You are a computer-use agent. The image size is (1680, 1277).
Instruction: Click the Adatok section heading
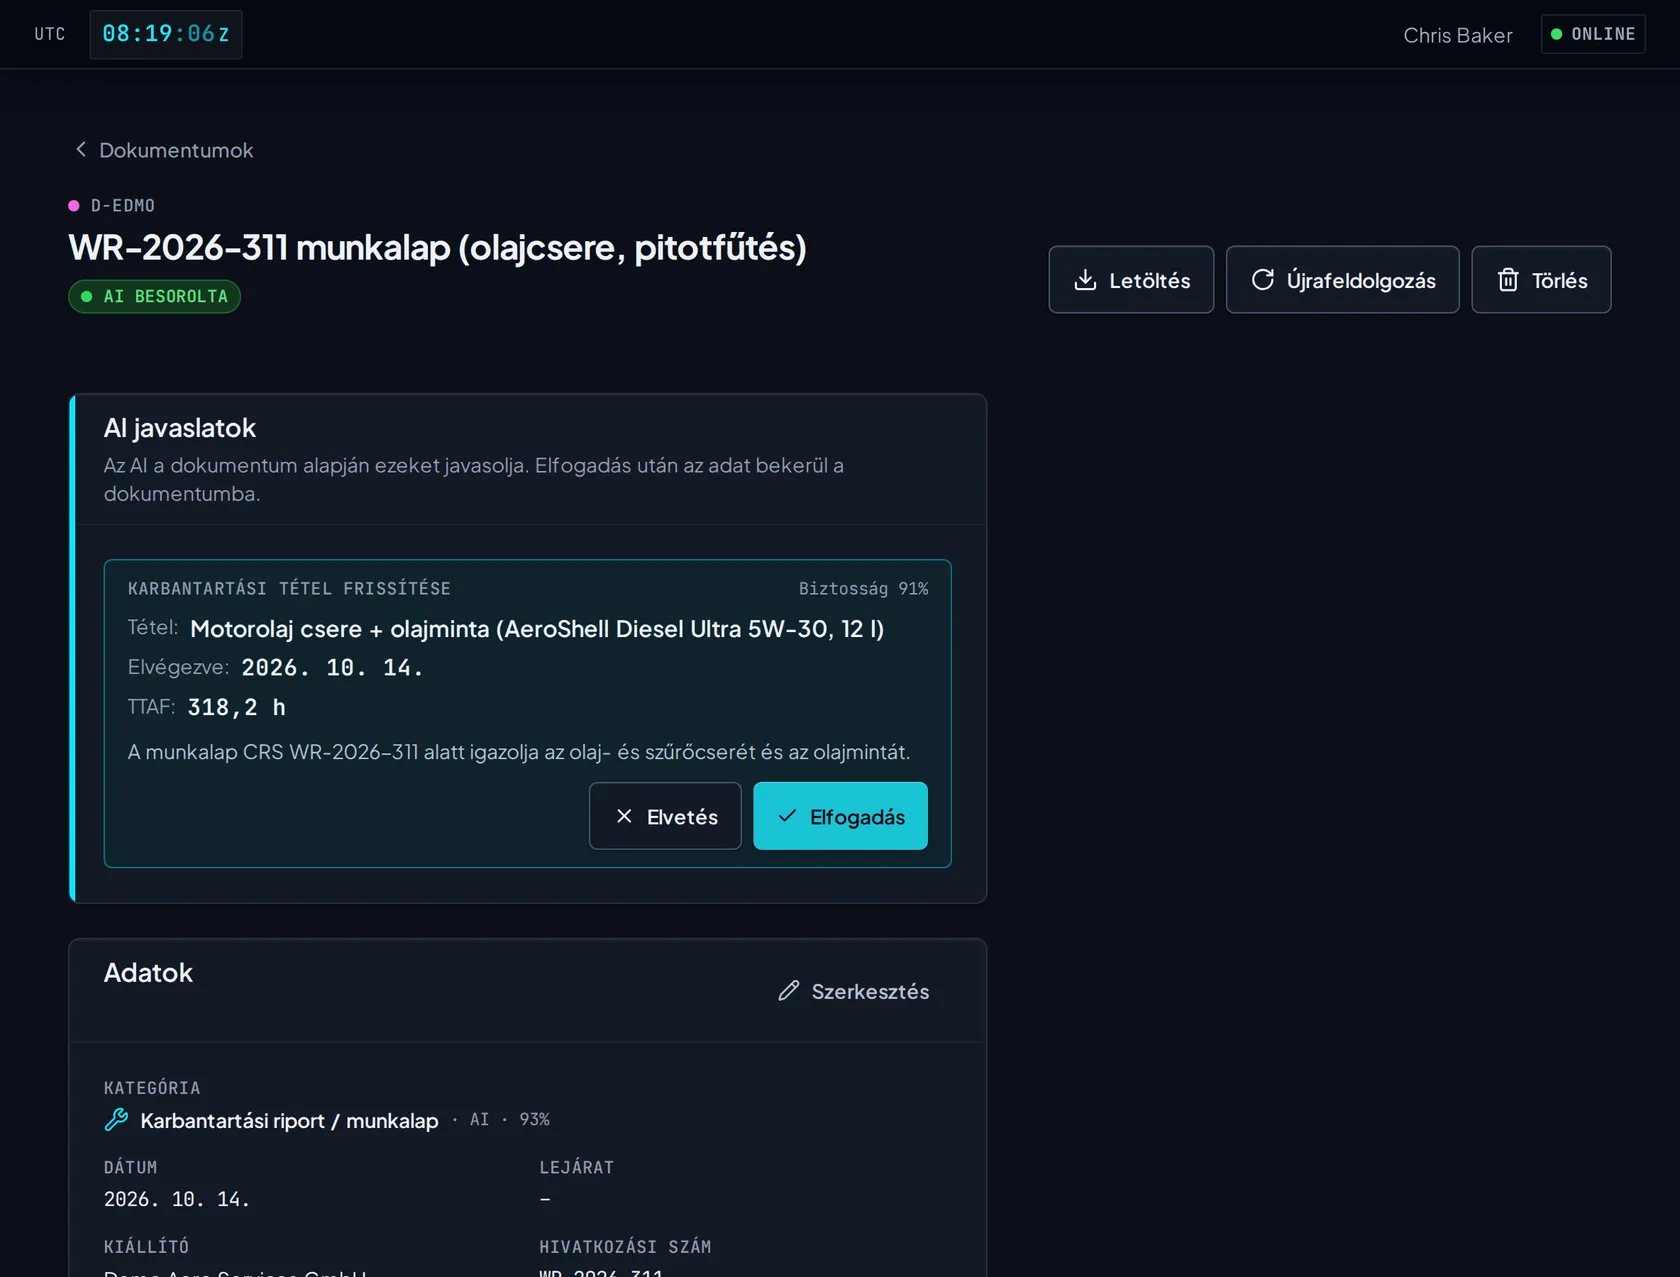148,973
